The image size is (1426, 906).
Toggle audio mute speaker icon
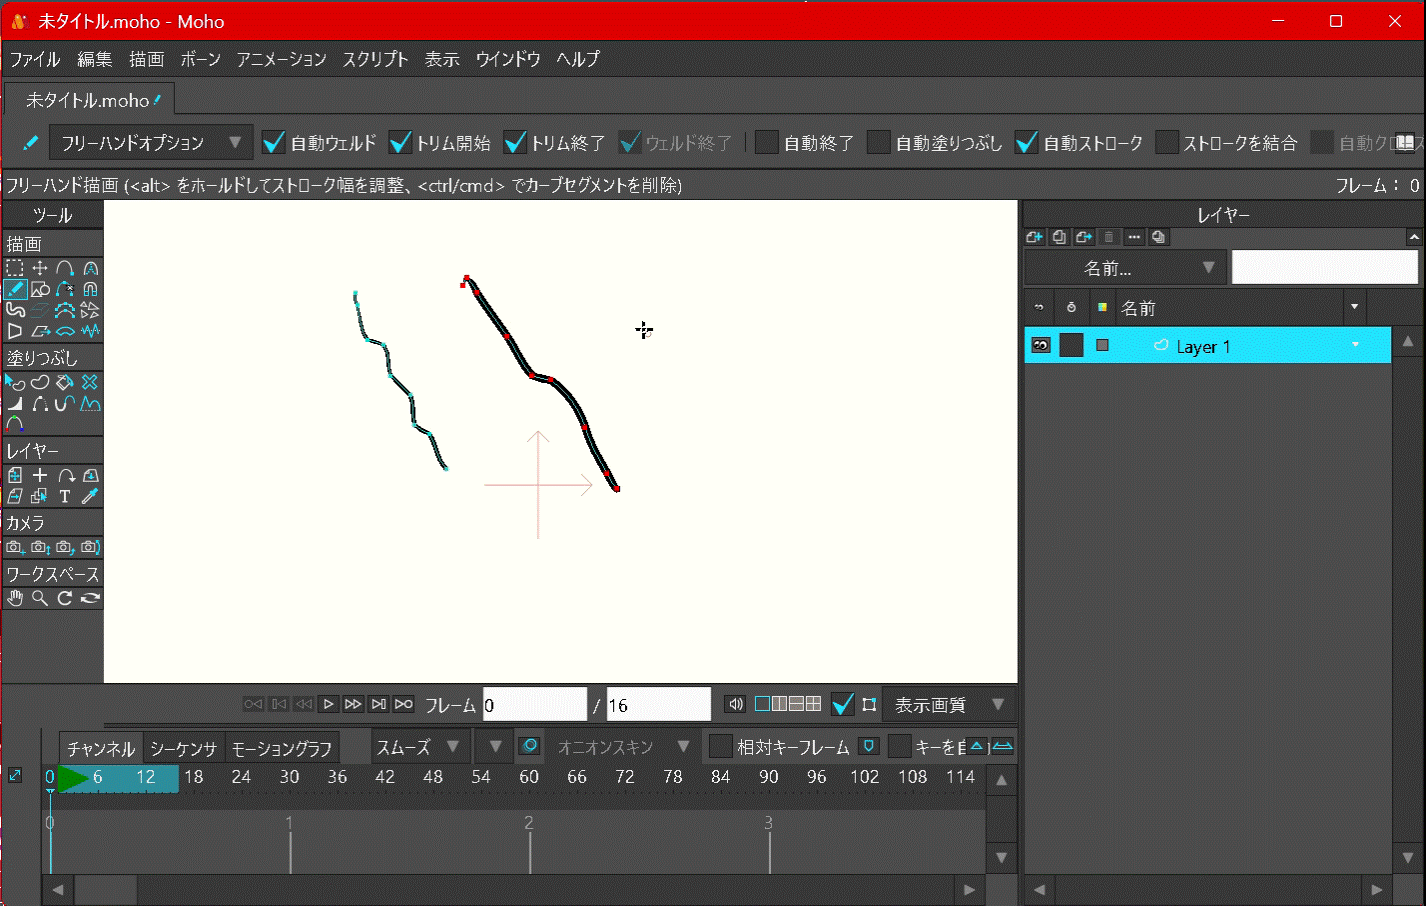[x=735, y=704]
